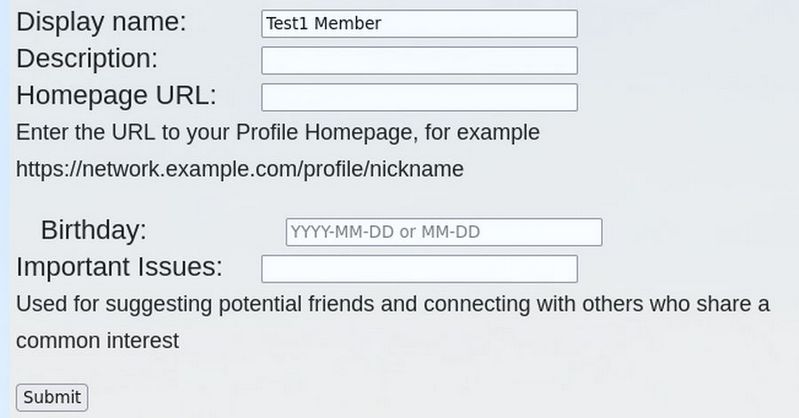799x418 pixels.
Task: Select the Birthday YYYY-MM-DD input field
Action: (444, 232)
